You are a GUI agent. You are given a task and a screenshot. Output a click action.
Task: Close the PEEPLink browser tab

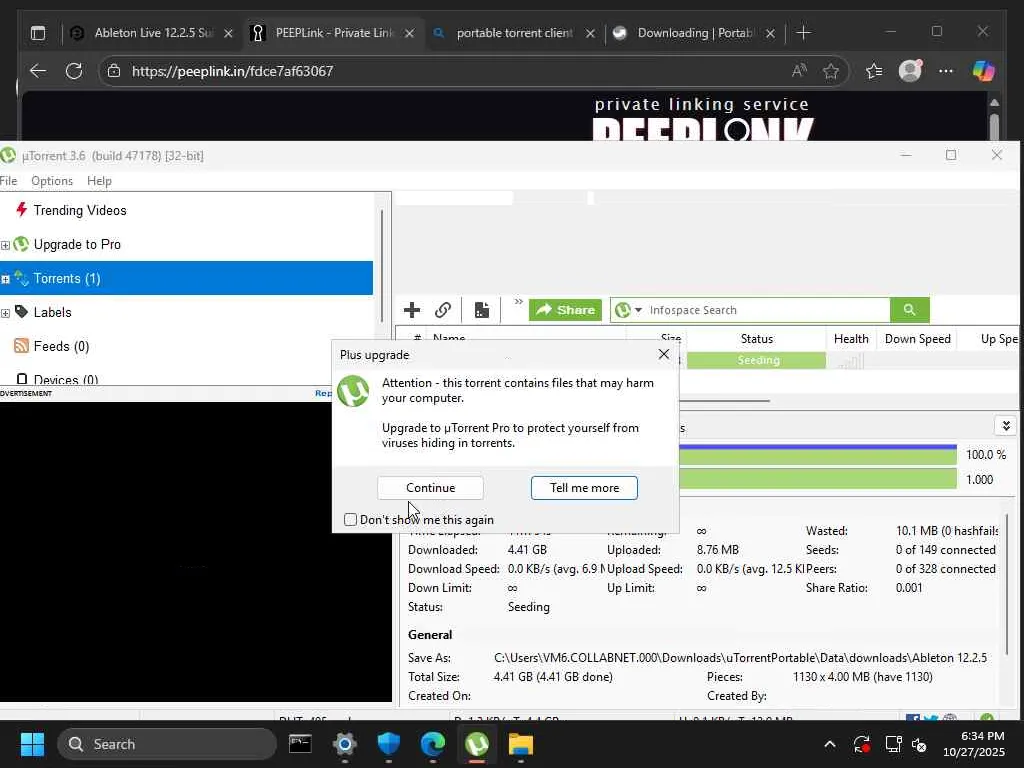pyautogui.click(x=409, y=33)
